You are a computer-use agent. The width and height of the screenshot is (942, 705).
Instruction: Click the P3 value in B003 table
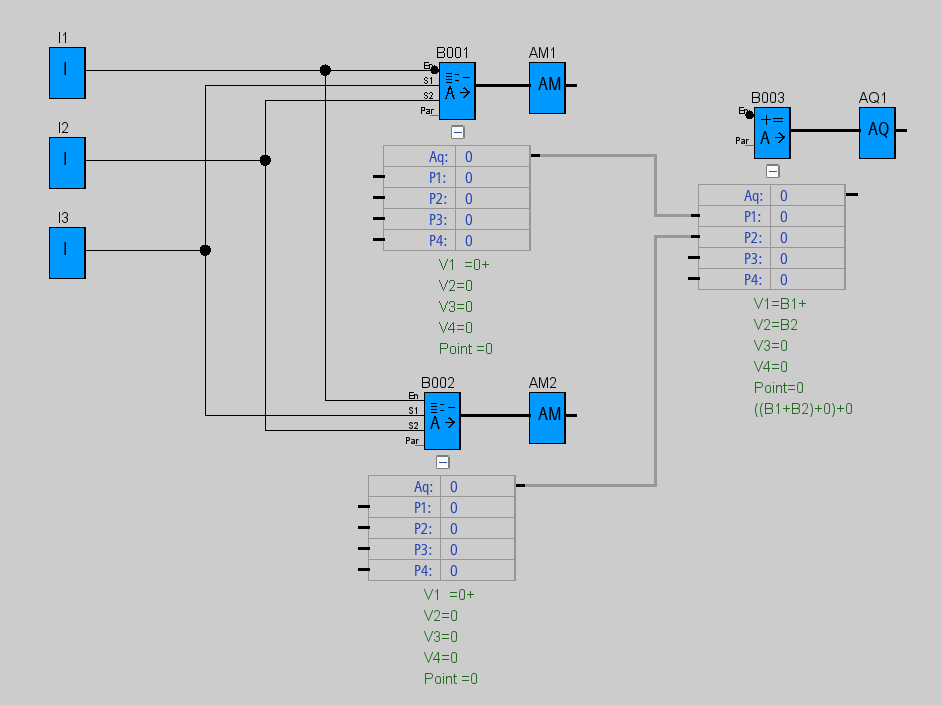(807, 259)
